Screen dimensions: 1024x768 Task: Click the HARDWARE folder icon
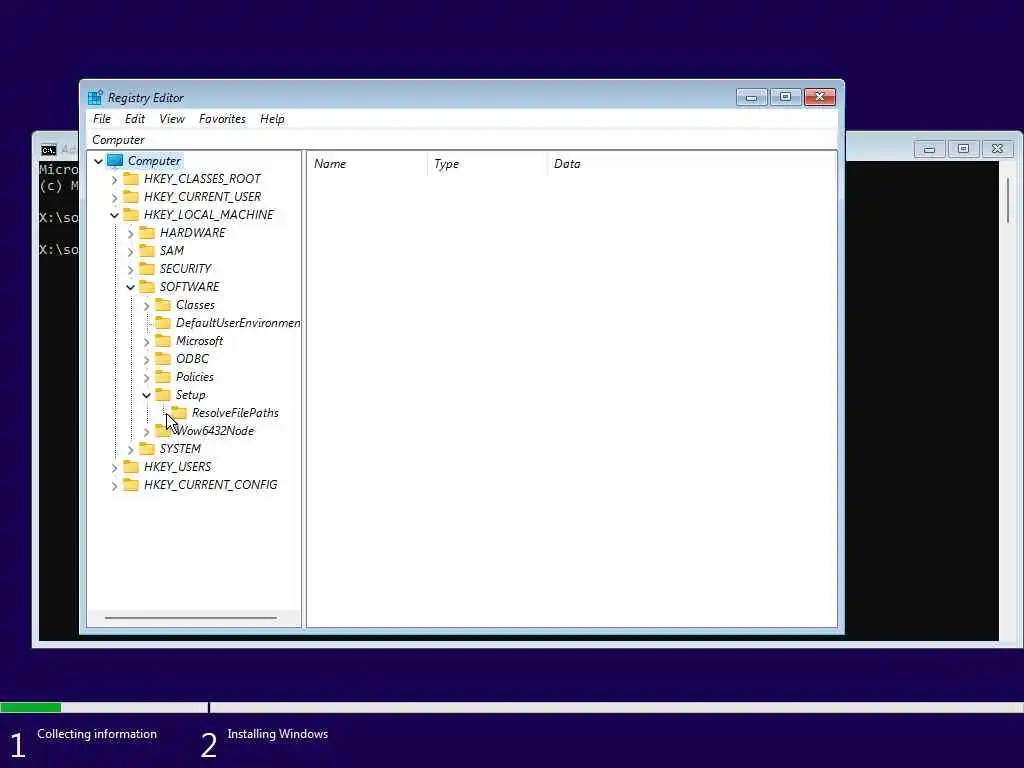tap(147, 232)
